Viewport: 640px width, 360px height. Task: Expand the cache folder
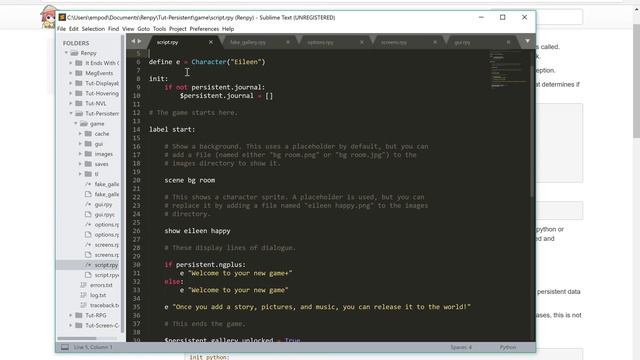point(80,133)
